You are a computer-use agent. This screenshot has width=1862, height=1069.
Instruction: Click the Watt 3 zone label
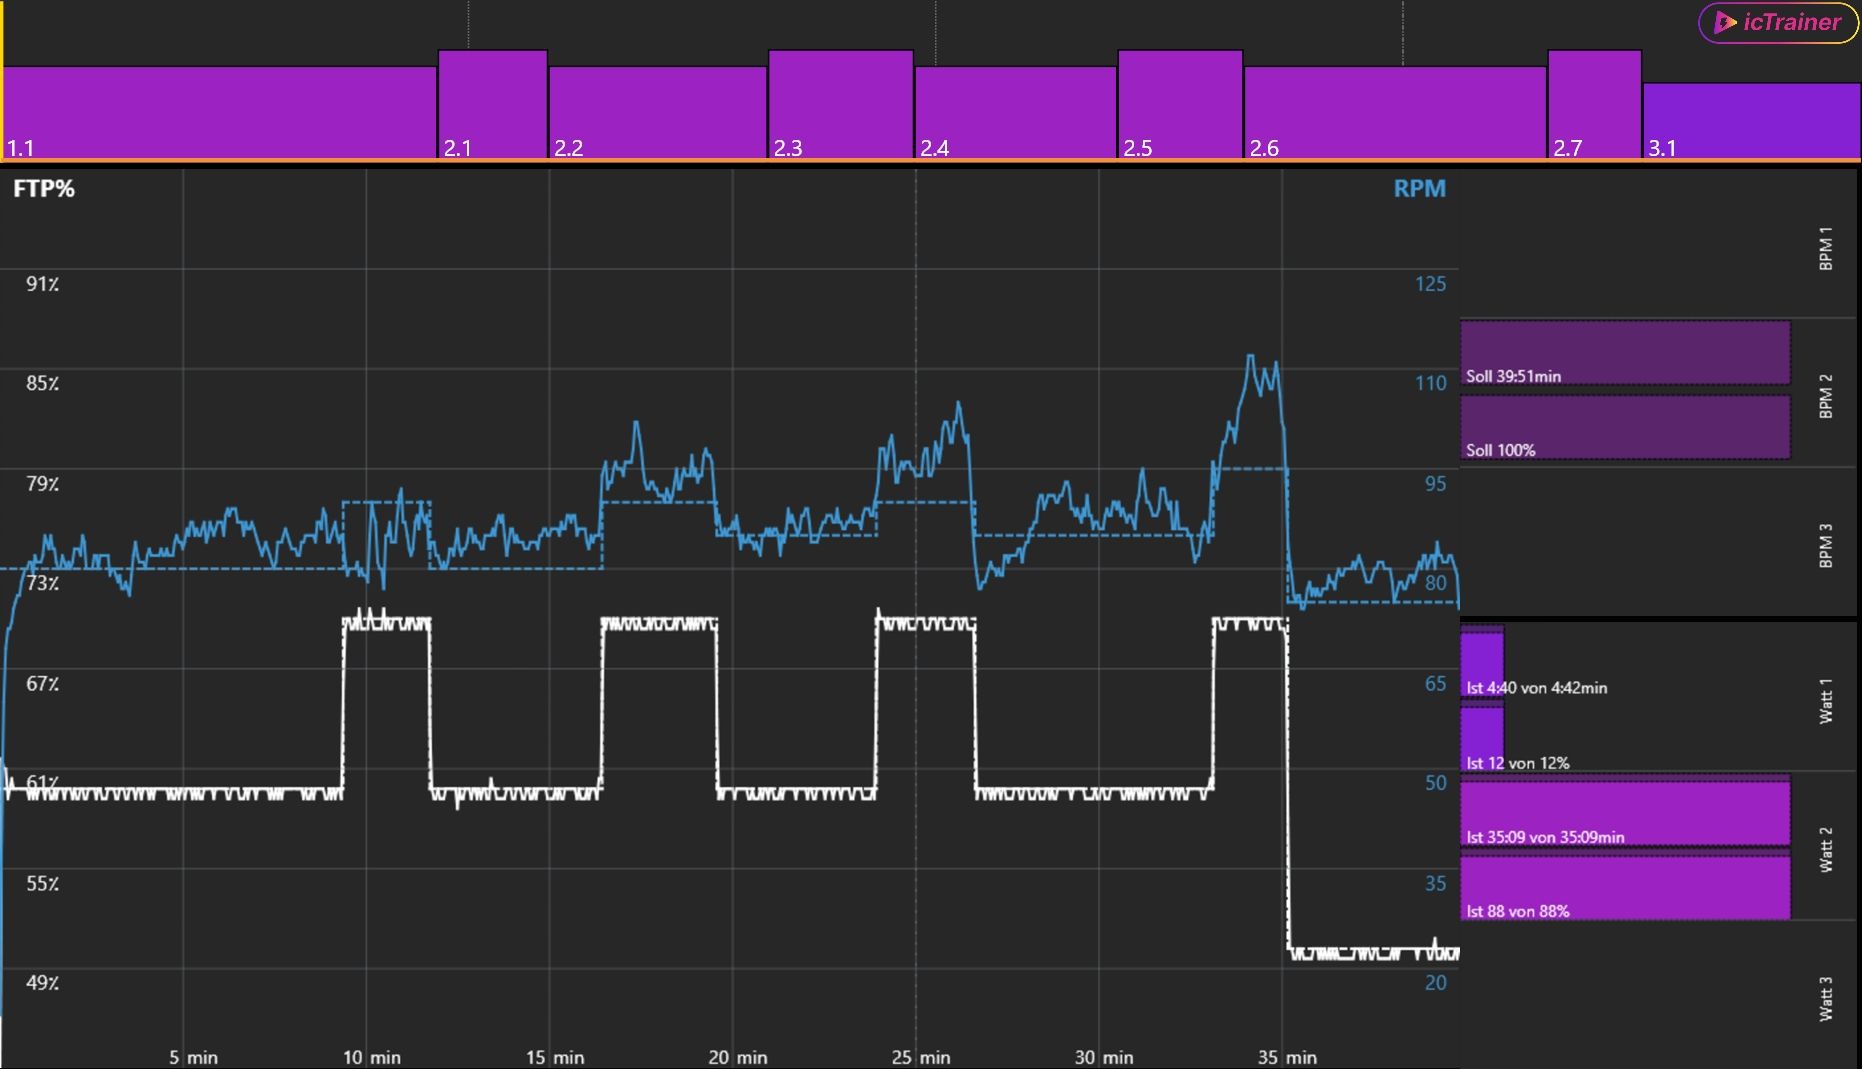click(1825, 998)
